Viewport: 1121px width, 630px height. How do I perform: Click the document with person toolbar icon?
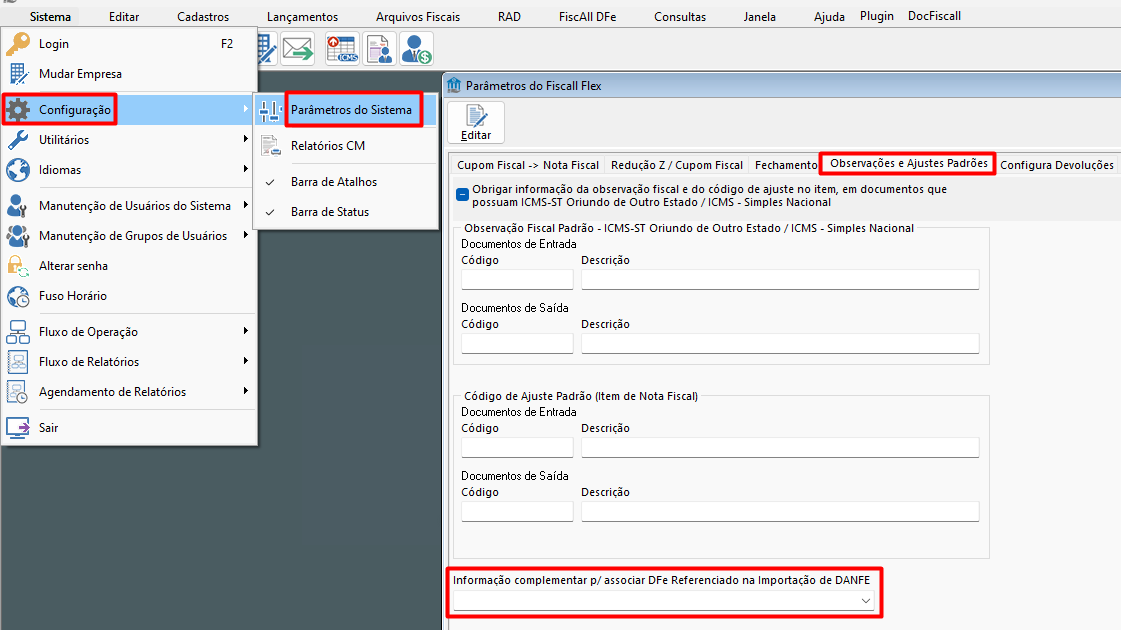click(379, 49)
